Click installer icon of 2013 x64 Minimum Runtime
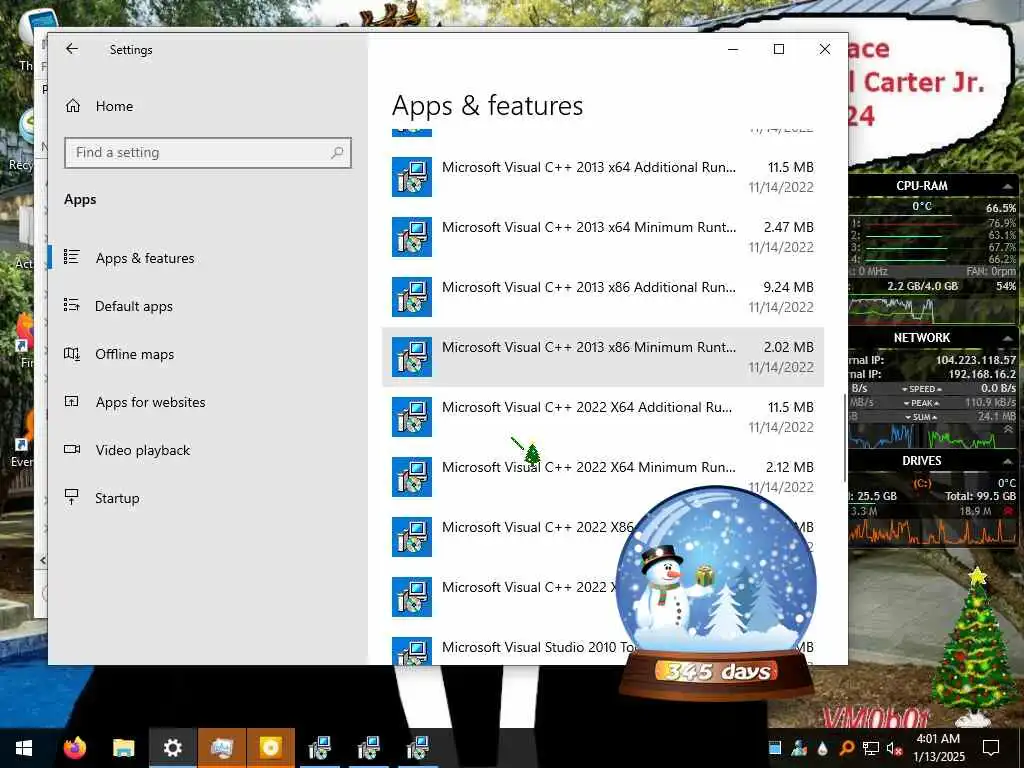This screenshot has width=1024, height=768. 412,237
